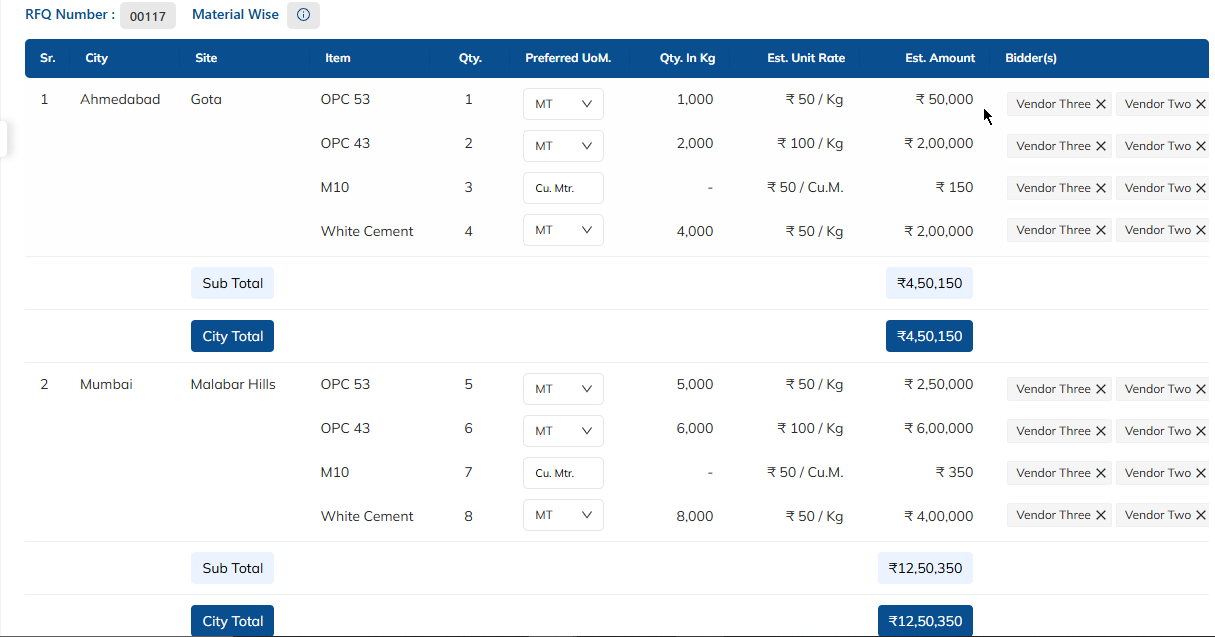Image resolution: width=1215 pixels, height=637 pixels.
Task: Click the Ahmedabad Sub Total label
Action: tap(232, 283)
